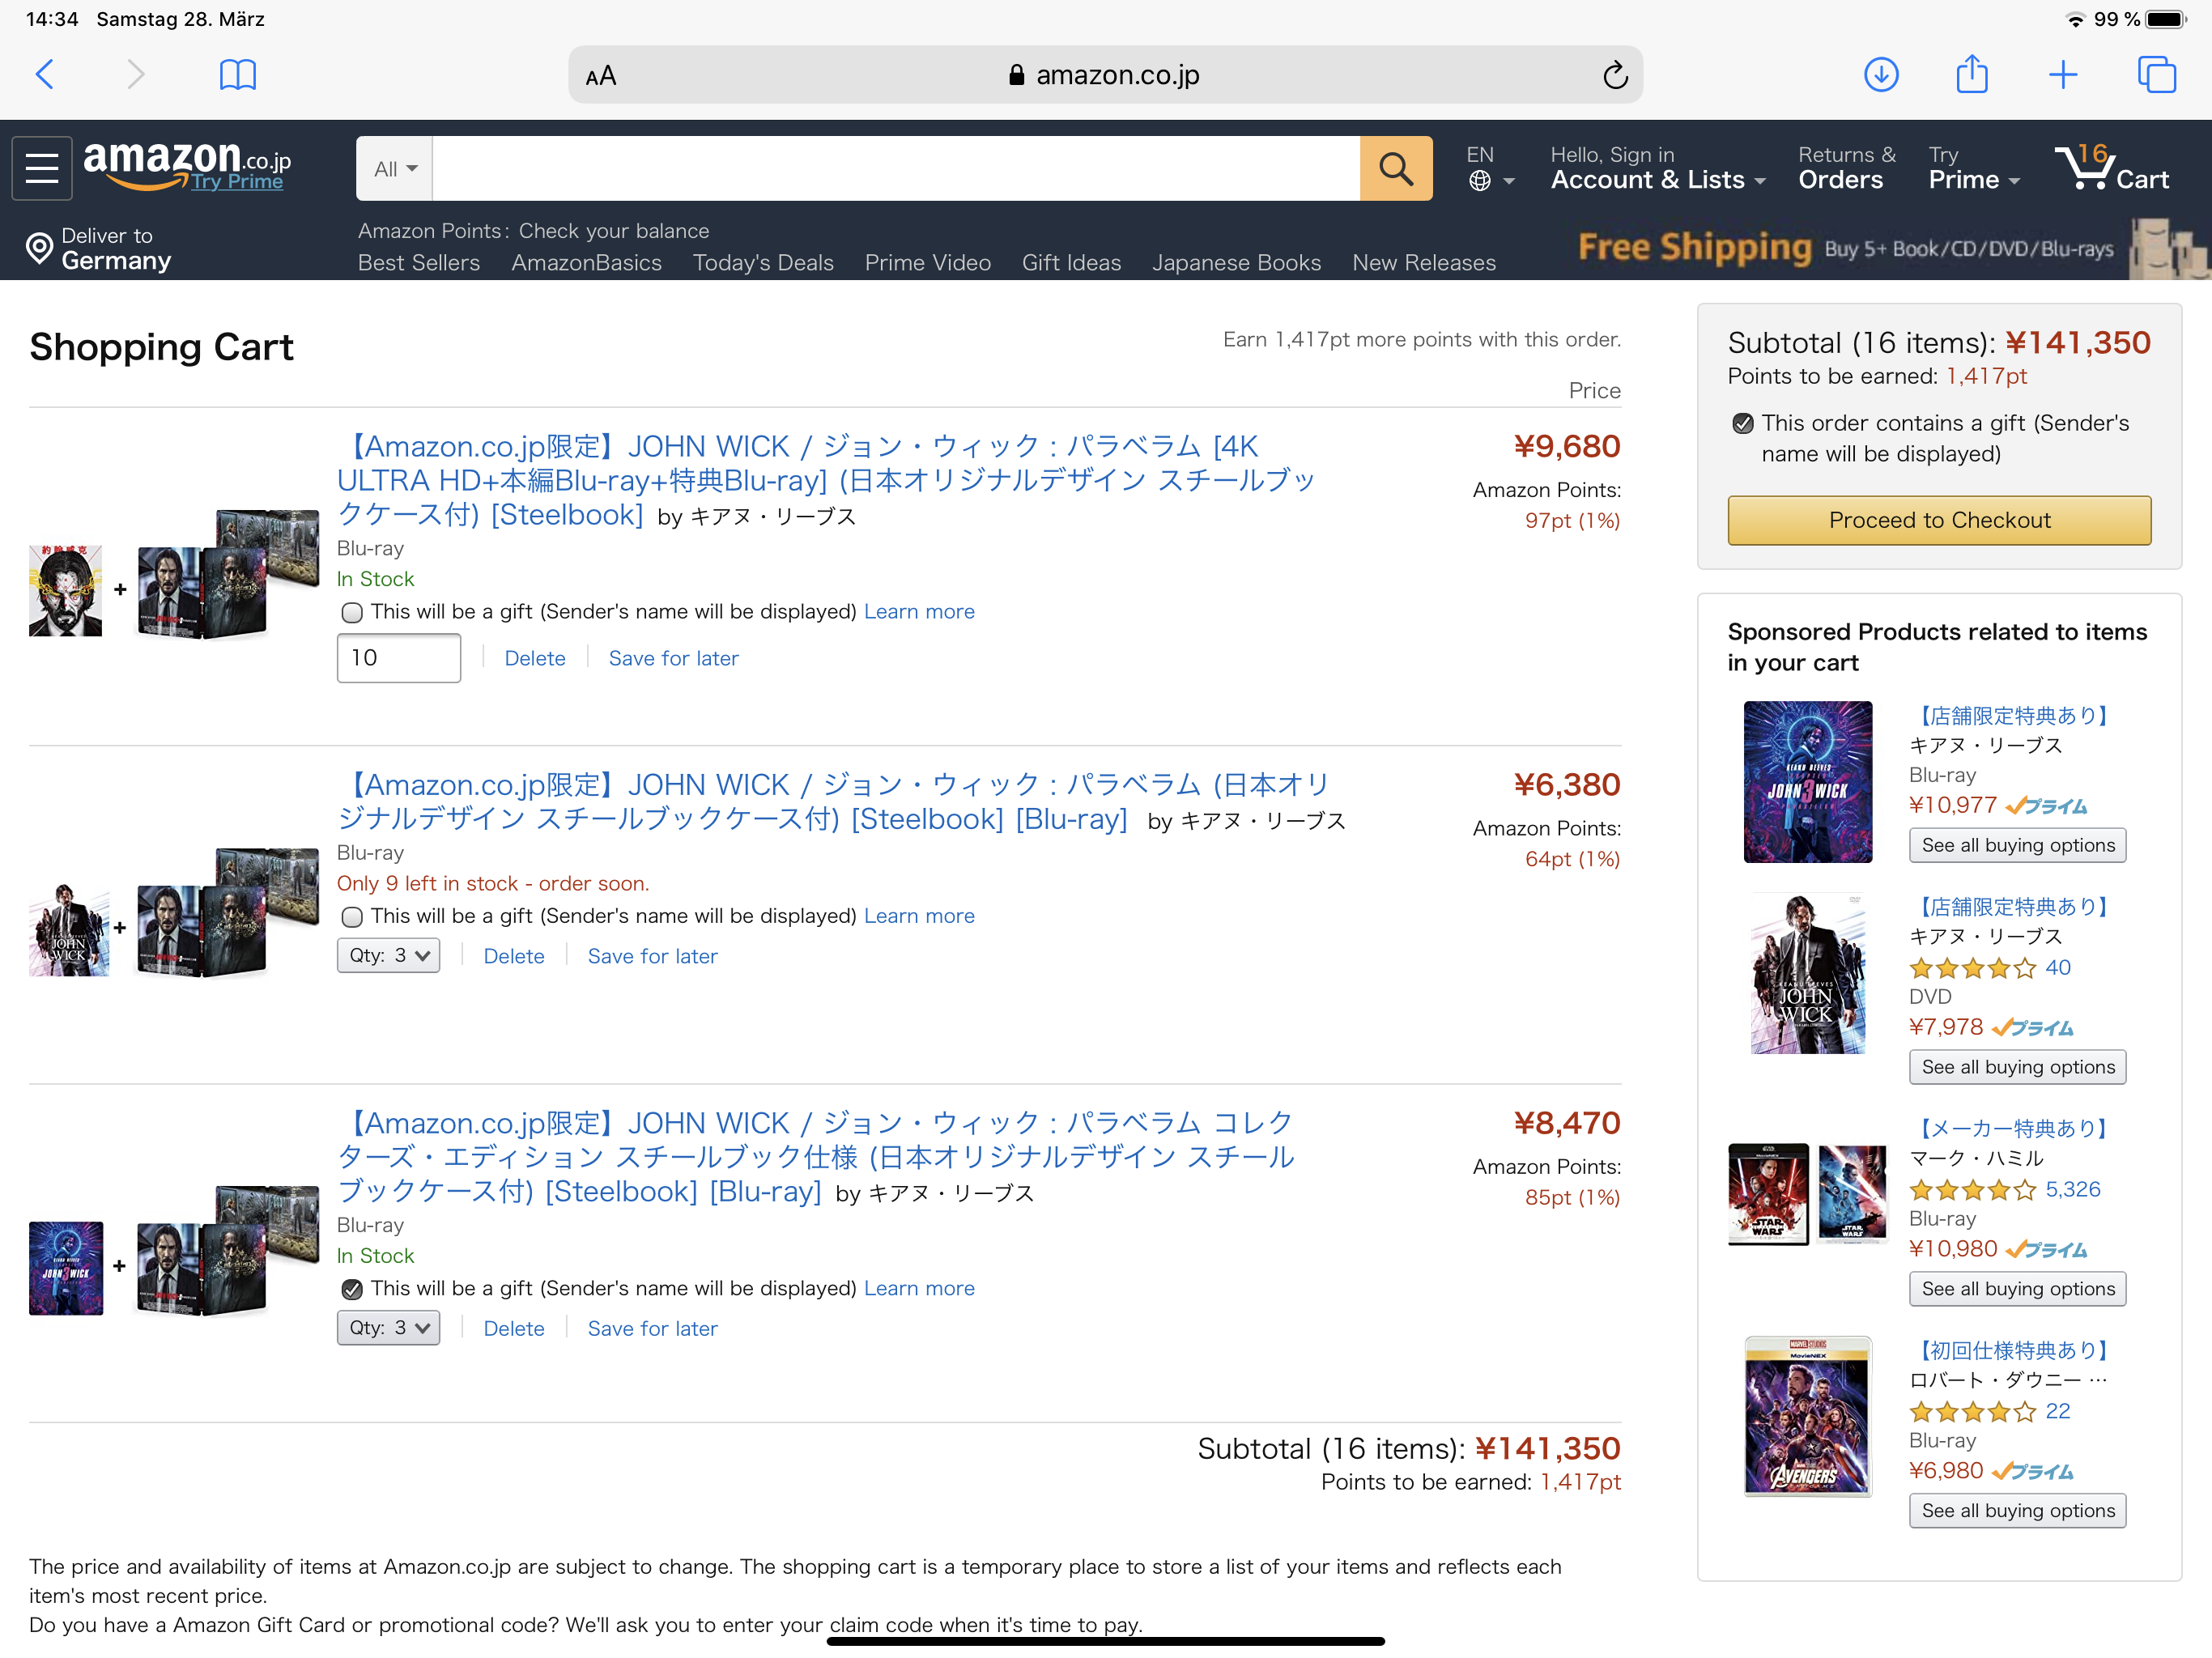Image resolution: width=2212 pixels, height=1658 pixels.
Task: Open Qty dropdown for ¥6,380 item
Action: pyautogui.click(x=388, y=955)
